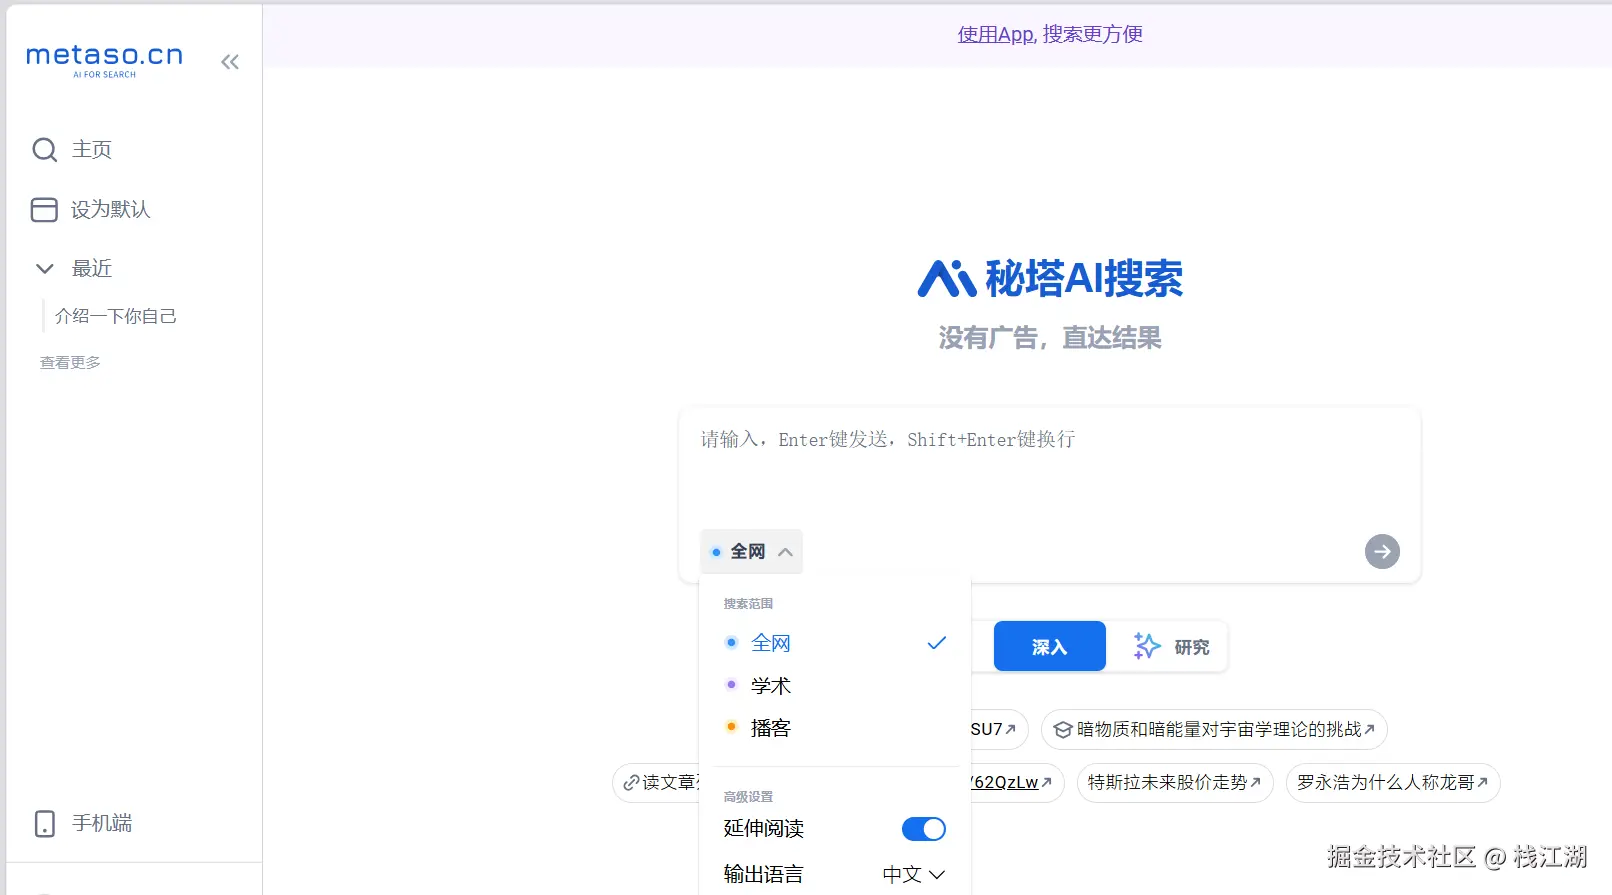Collapse the 最近 section chevron

point(45,268)
